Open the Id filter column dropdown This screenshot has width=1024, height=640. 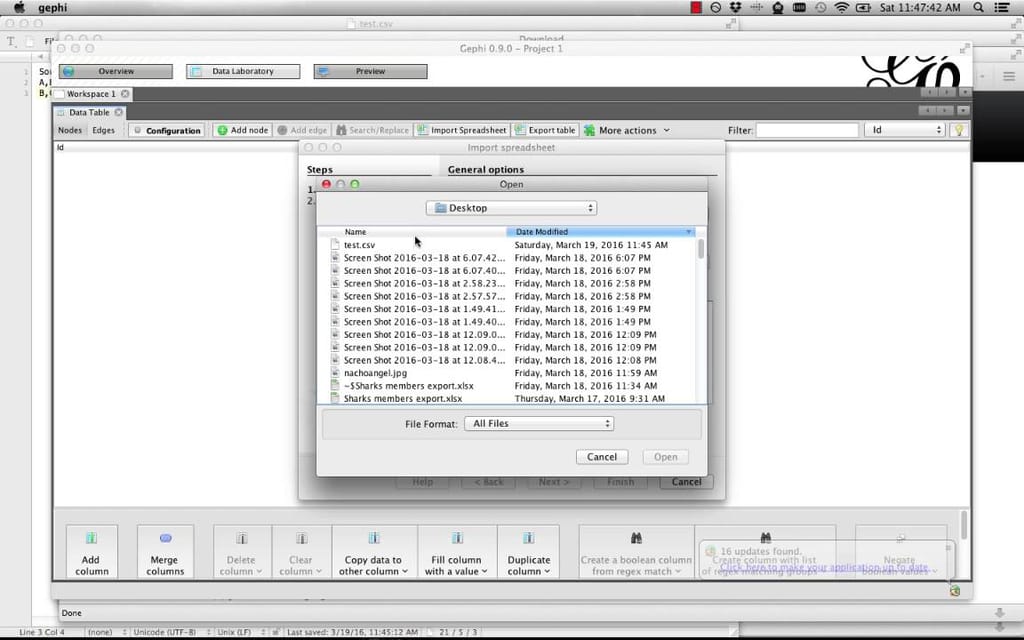click(905, 130)
